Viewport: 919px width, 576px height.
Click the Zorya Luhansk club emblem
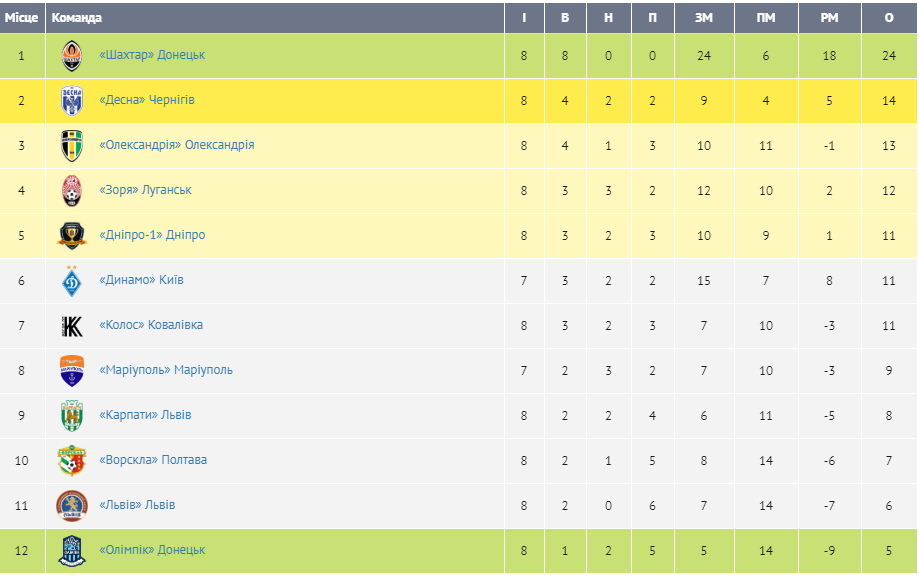coord(72,191)
